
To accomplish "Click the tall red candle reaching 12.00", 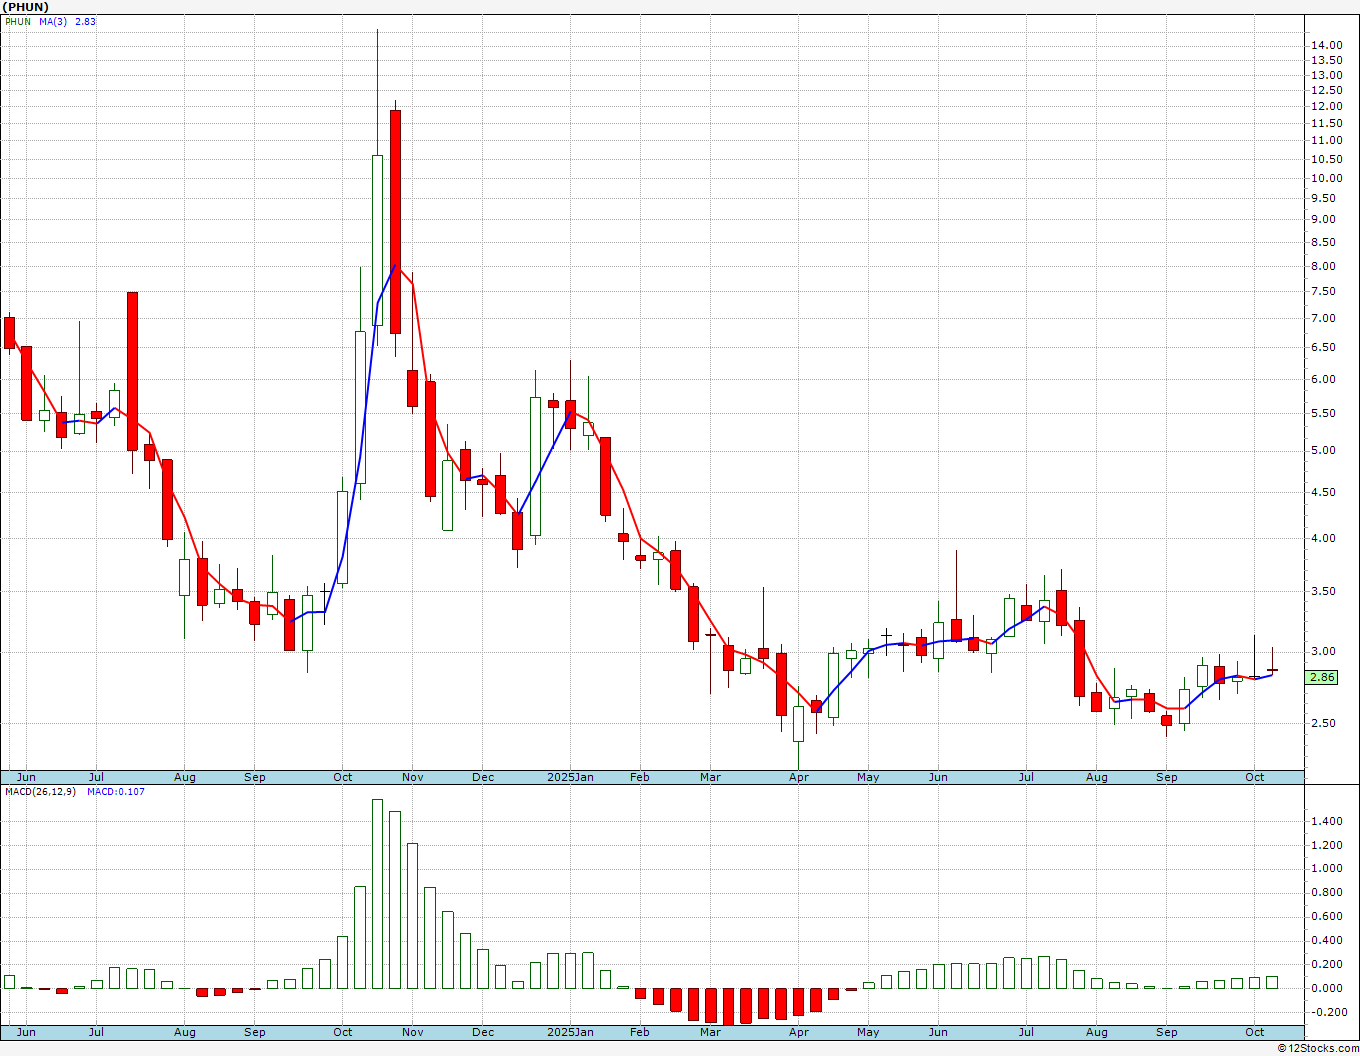I will pyautogui.click(x=395, y=221).
